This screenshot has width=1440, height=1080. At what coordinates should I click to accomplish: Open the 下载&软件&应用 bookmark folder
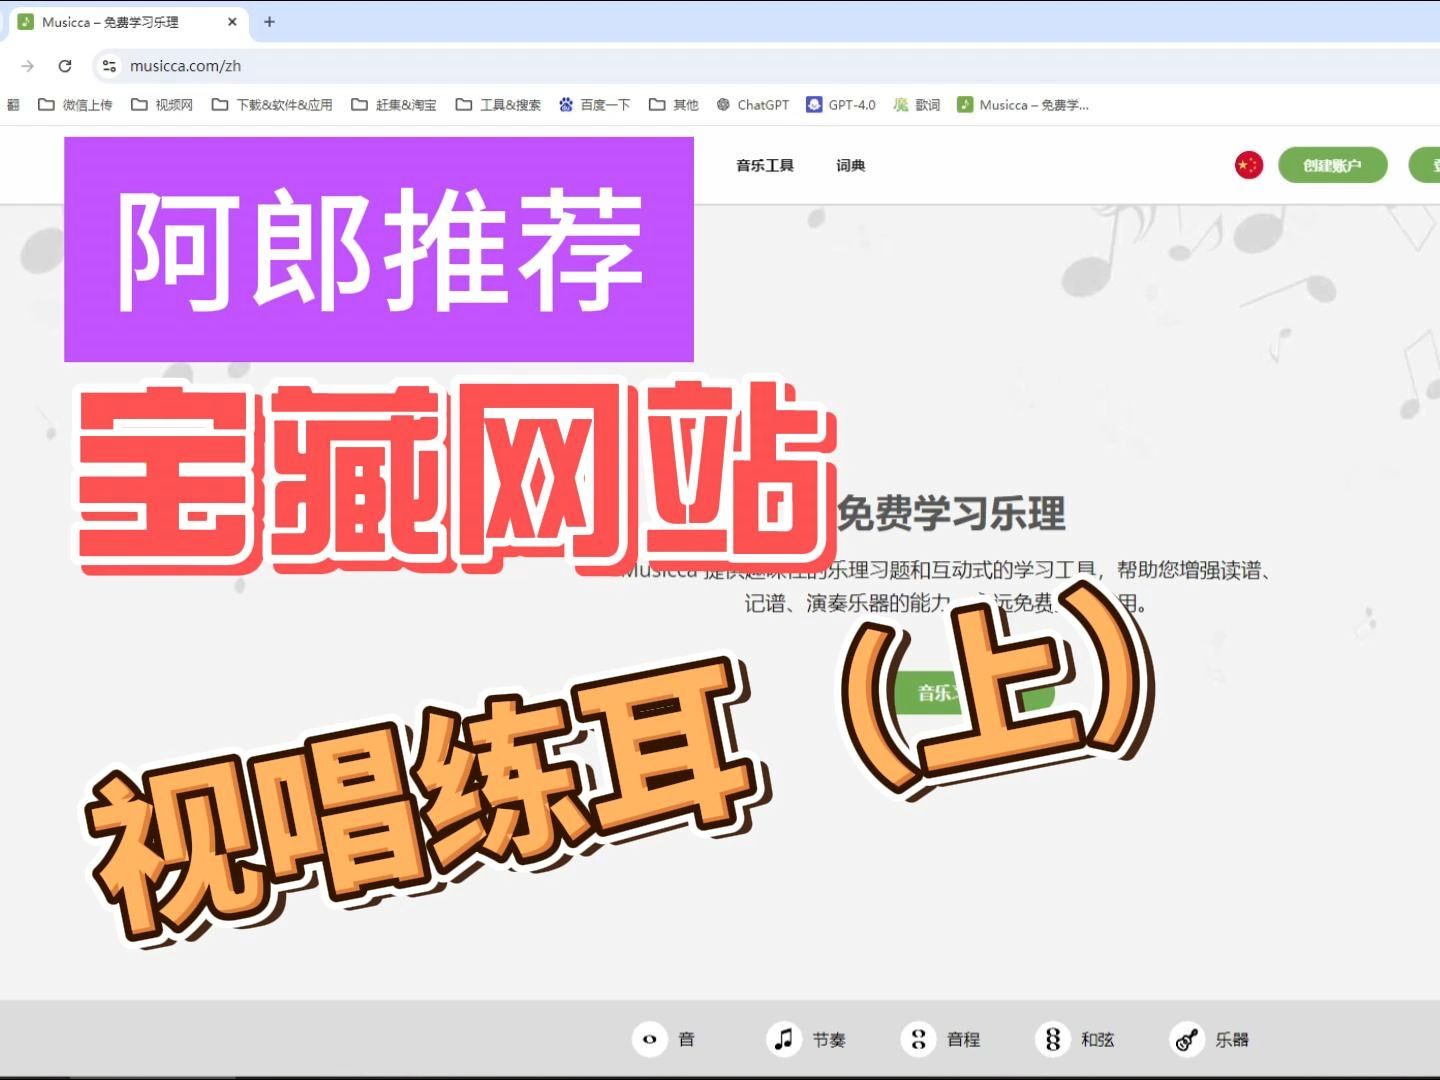pos(272,104)
